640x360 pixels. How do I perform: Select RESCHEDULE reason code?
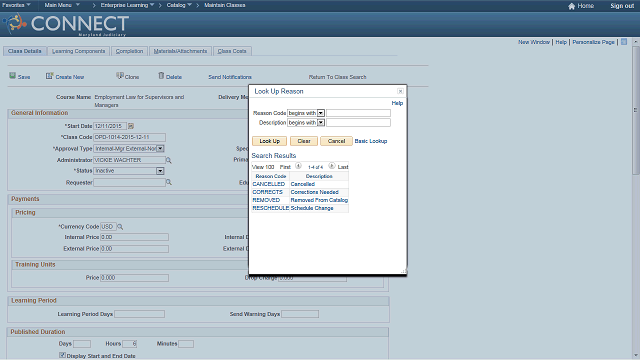click(271, 208)
